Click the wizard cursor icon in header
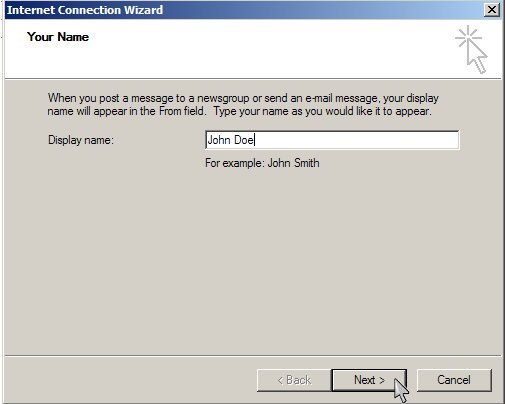Screen dimensions: 505x404 click(471, 49)
